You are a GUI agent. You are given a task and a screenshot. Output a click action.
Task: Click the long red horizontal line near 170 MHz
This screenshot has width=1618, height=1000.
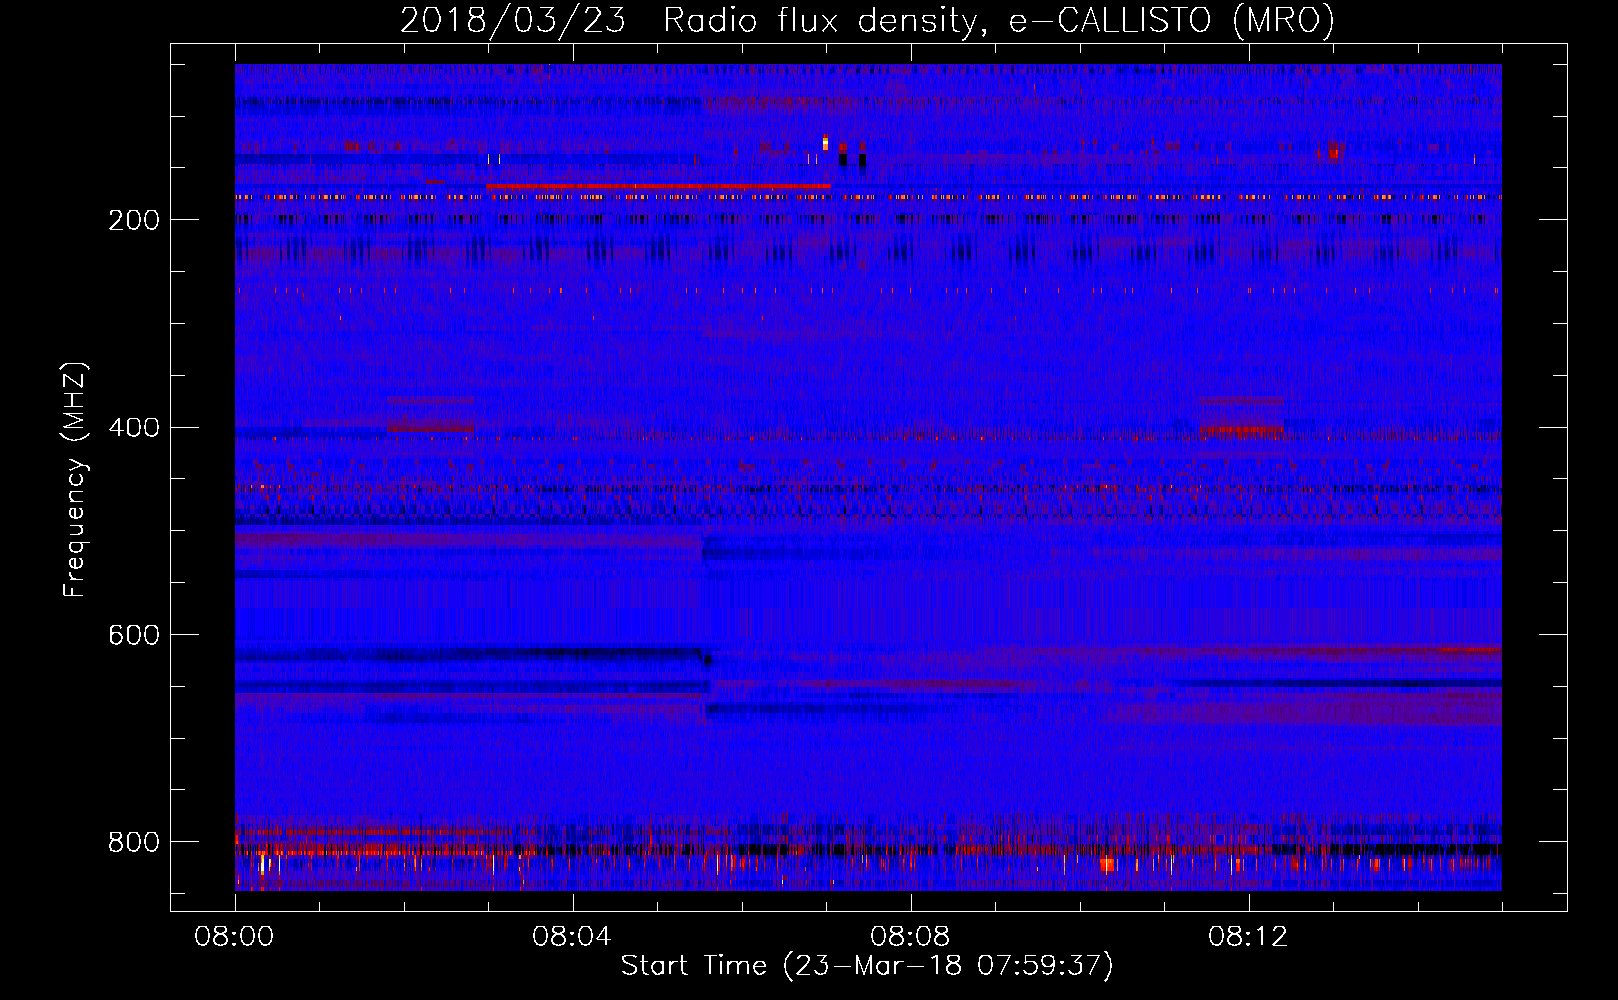658,186
